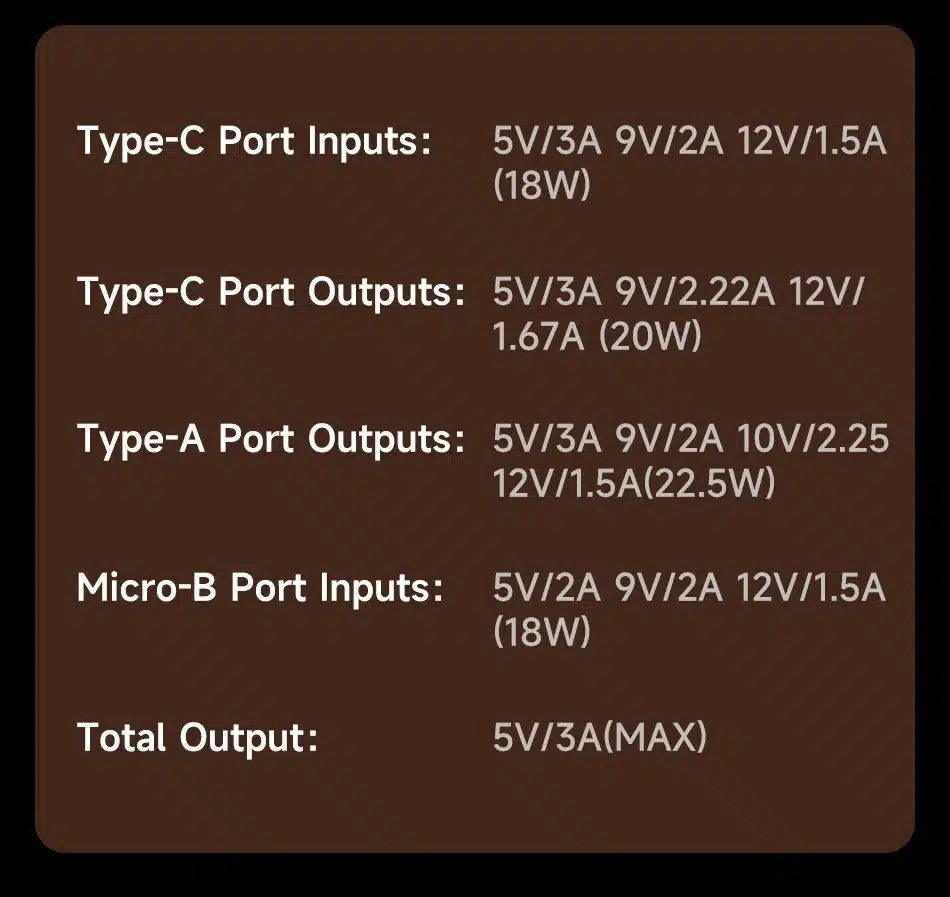Click (18W) under Type-C Port Inputs
The width and height of the screenshot is (950, 897).
(542, 187)
